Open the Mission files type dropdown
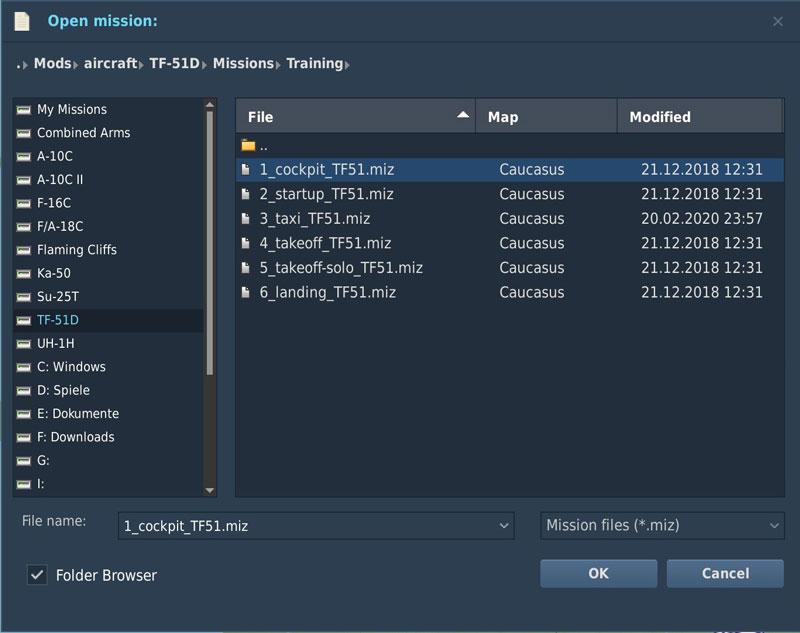The height and width of the screenshot is (633, 800). [x=774, y=526]
